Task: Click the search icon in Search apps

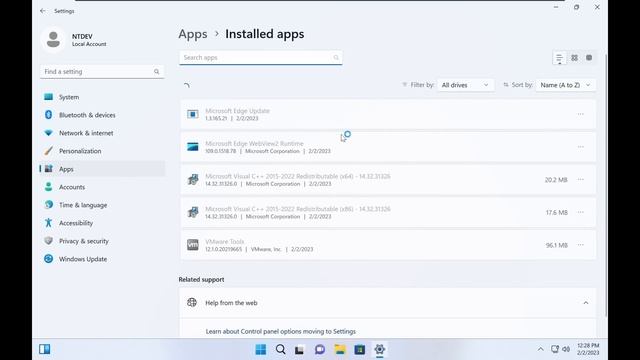Action: pos(336,58)
